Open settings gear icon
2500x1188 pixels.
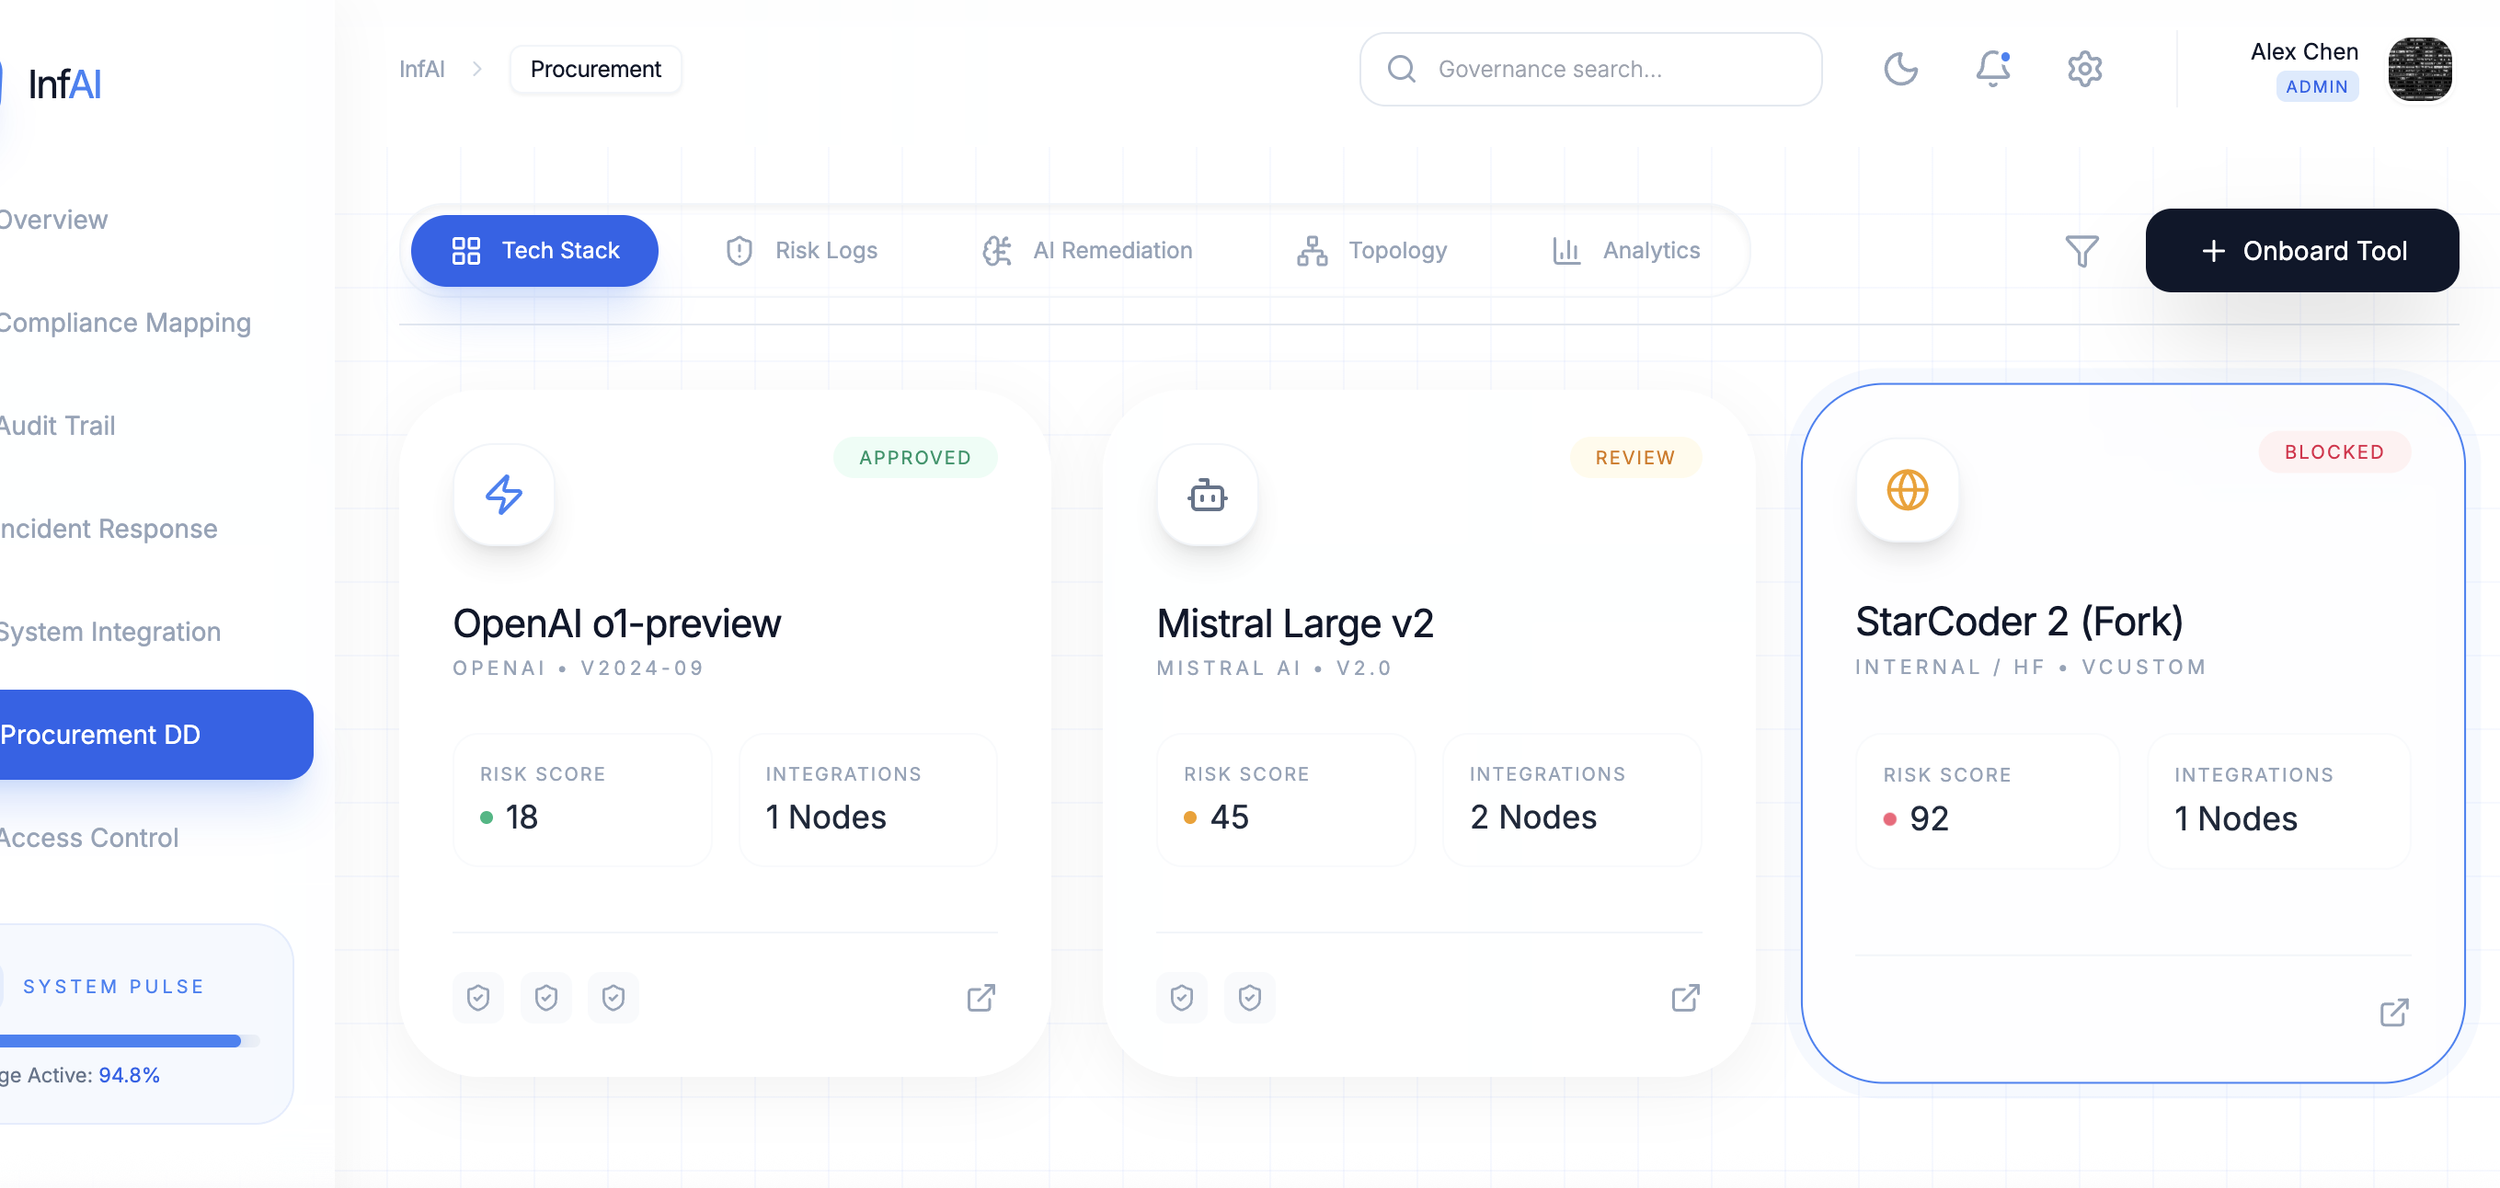[2084, 69]
